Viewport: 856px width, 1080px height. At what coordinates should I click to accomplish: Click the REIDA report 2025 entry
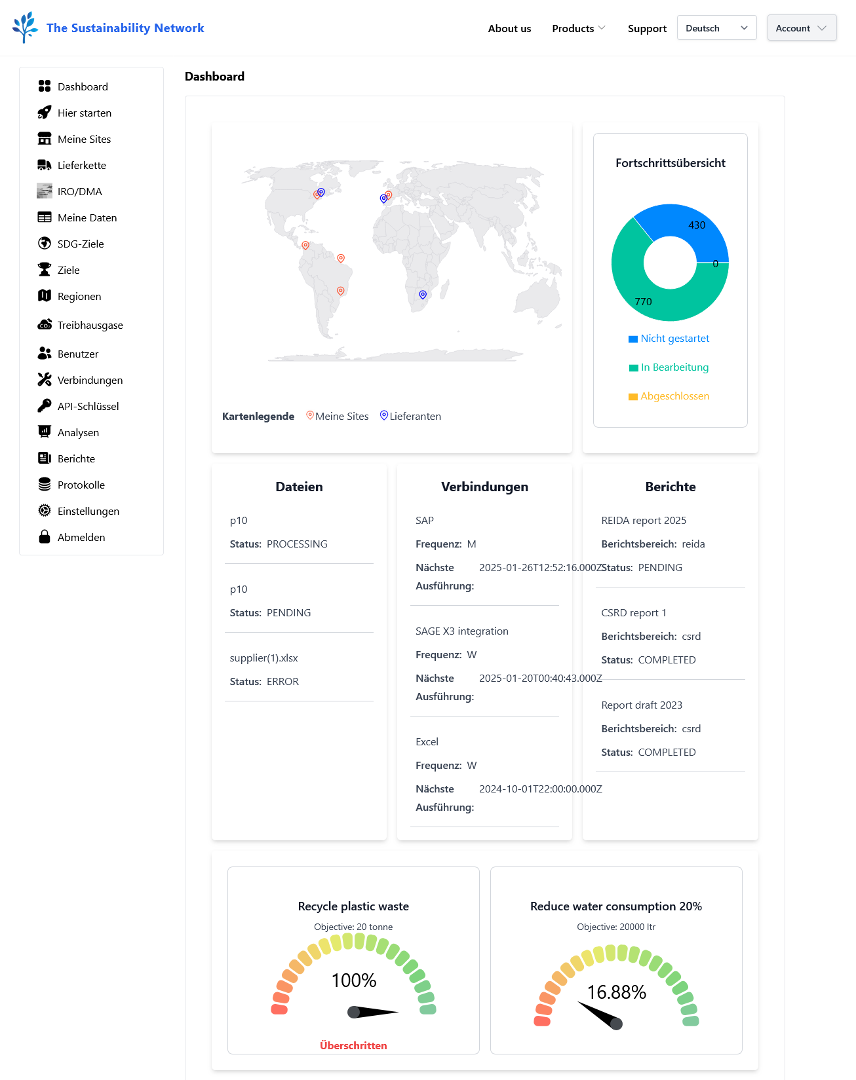pos(643,521)
